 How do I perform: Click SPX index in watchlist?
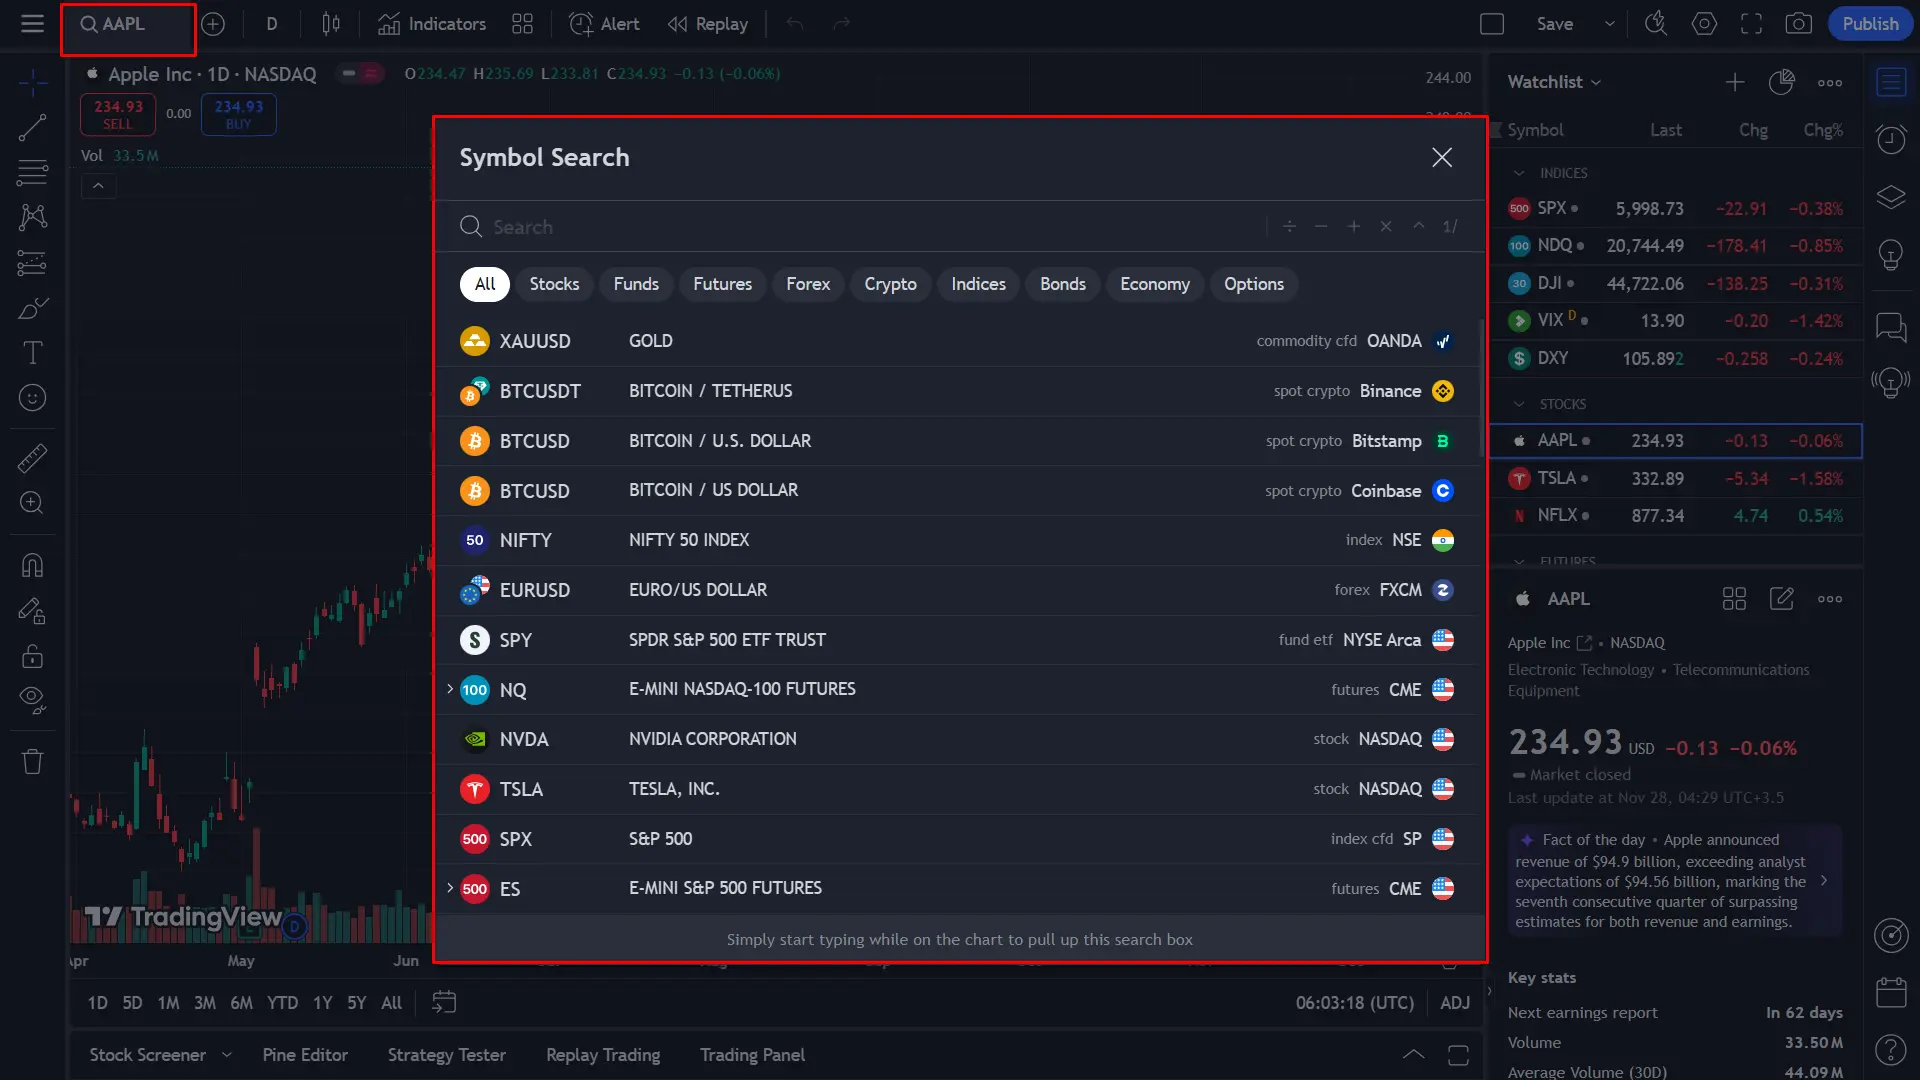pos(1552,207)
